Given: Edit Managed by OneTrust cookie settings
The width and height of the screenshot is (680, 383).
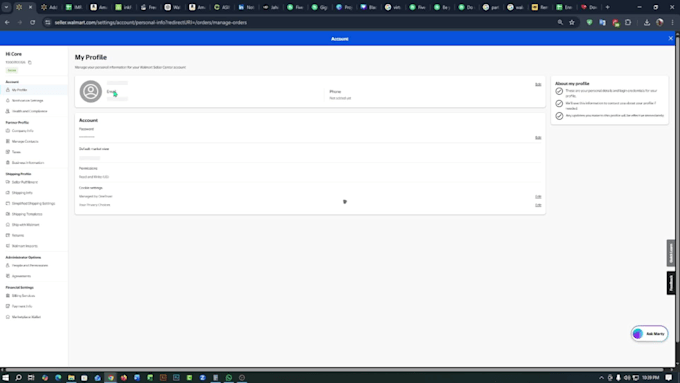Looking at the screenshot, I should pos(538,196).
